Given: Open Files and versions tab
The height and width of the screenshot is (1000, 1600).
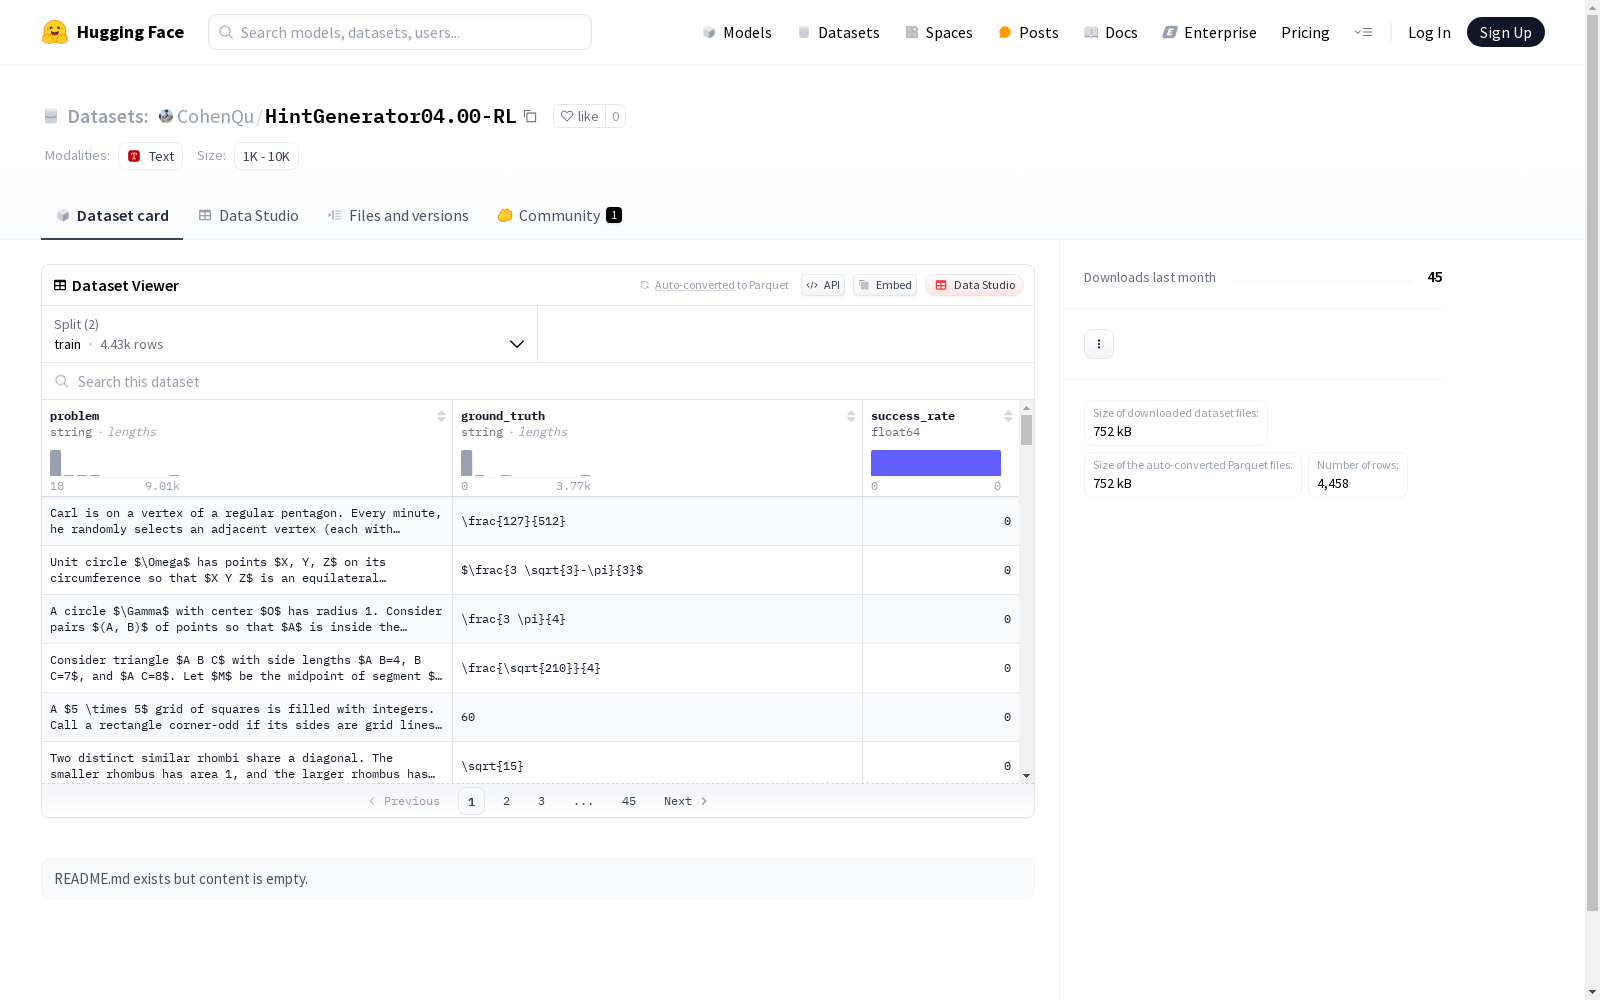Looking at the screenshot, I should coord(398,216).
